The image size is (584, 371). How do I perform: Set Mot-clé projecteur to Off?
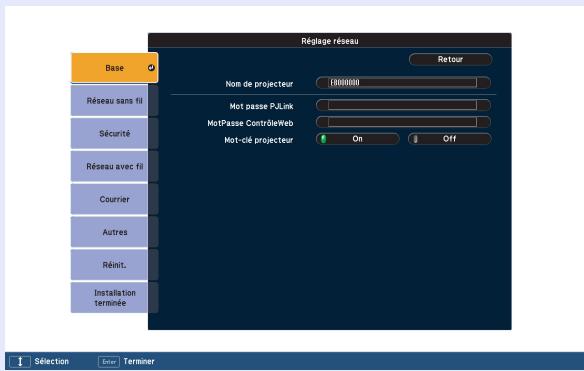click(450, 139)
